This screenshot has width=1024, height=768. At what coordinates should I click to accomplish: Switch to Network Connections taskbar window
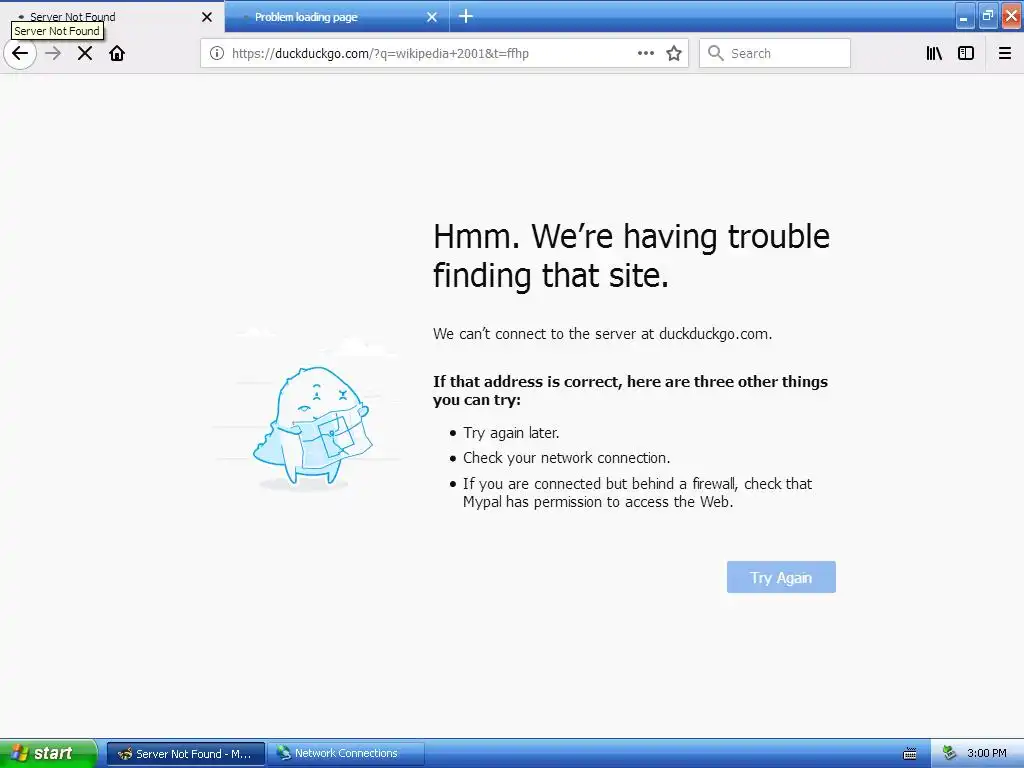[346, 754]
